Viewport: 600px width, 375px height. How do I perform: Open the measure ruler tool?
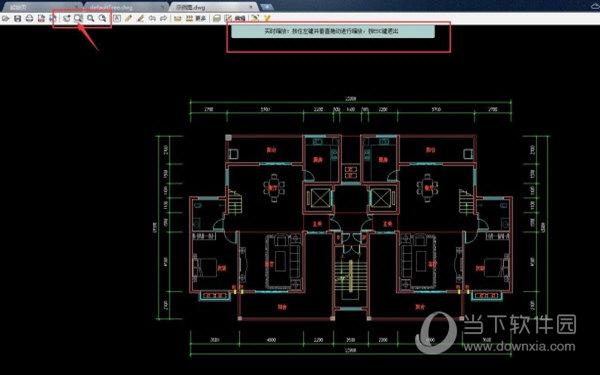[178, 18]
